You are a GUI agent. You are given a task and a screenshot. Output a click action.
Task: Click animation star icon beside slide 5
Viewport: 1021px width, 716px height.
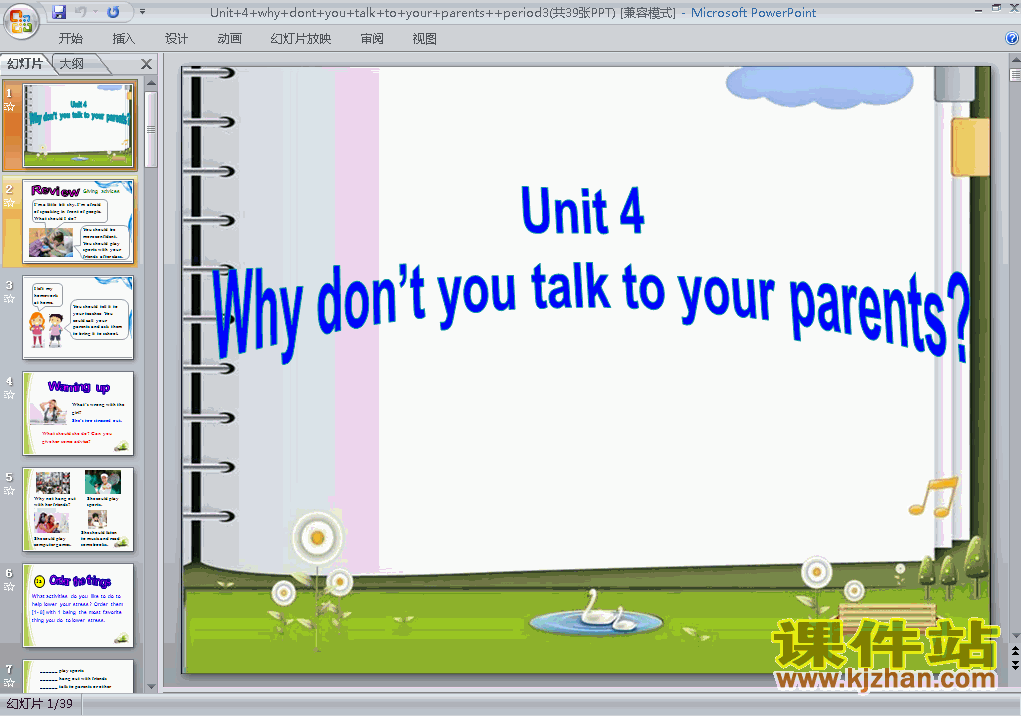point(9,491)
